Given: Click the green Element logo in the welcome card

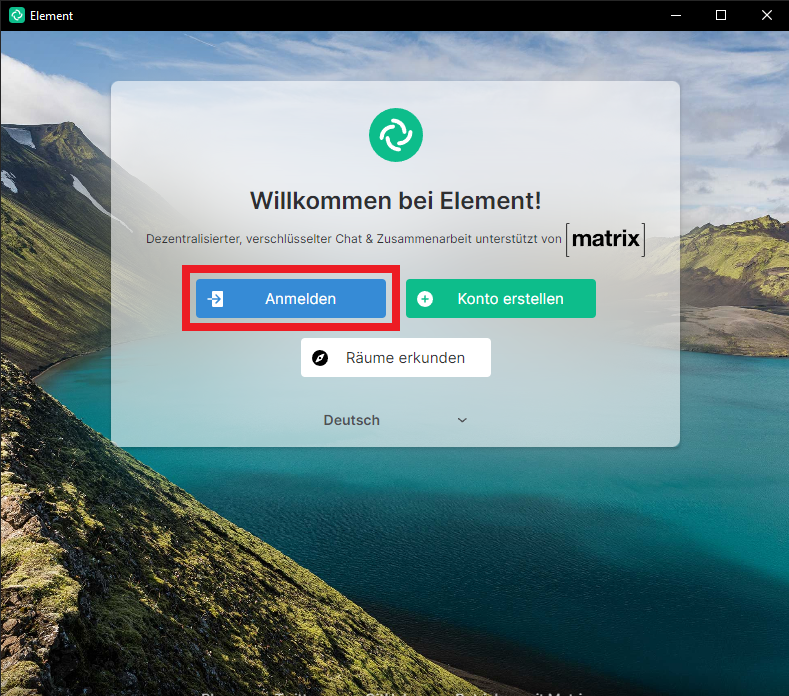Looking at the screenshot, I should click(x=395, y=134).
